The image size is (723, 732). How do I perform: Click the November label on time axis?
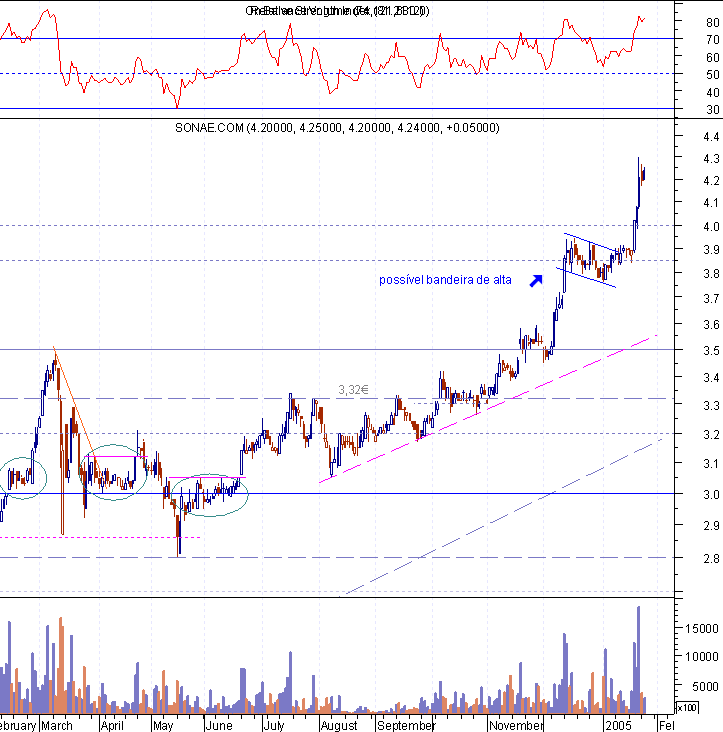pos(516,725)
